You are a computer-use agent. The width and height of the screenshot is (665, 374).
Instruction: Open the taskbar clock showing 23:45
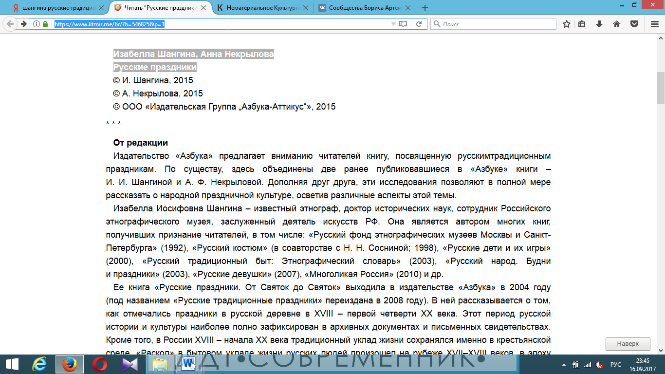tap(643, 364)
